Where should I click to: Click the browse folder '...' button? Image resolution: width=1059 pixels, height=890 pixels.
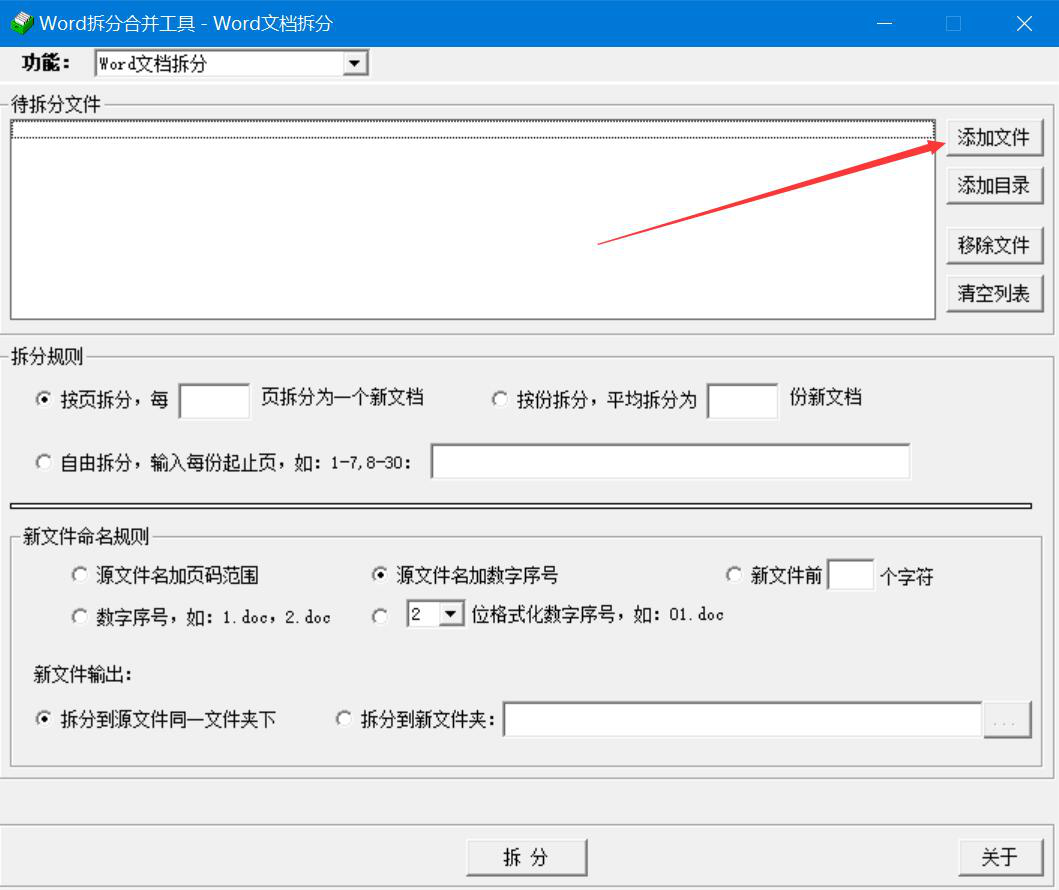pyautogui.click(x=1006, y=720)
